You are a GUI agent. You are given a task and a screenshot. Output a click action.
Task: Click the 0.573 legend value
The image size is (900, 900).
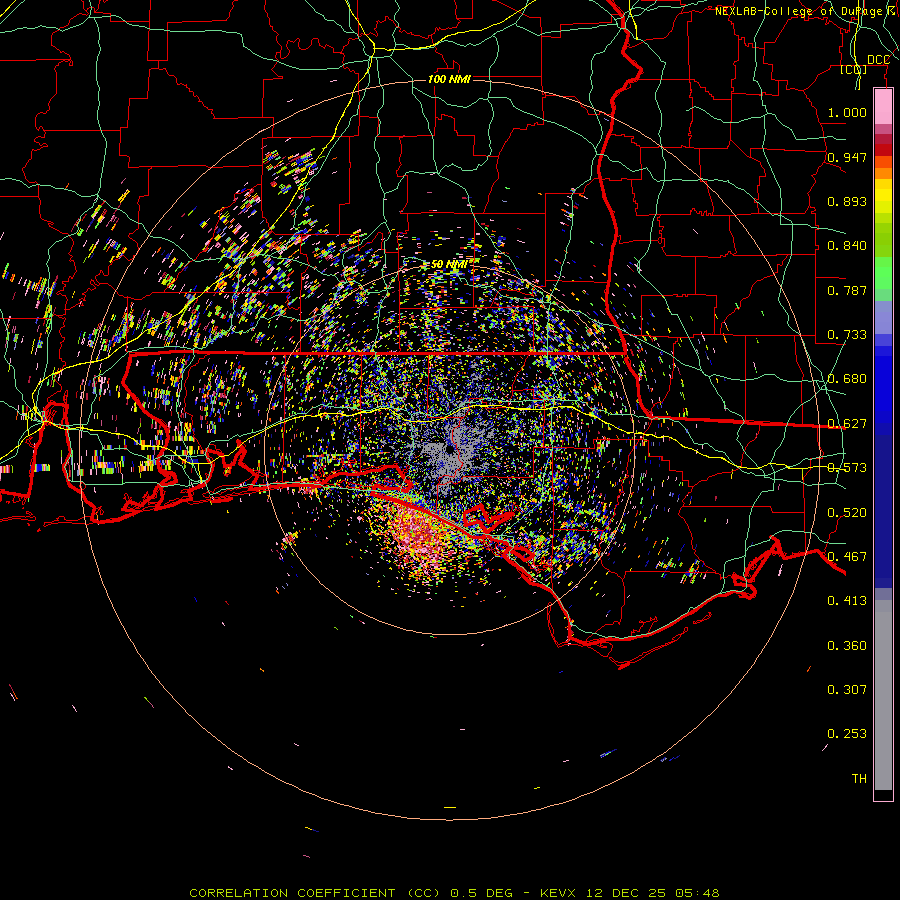[x=847, y=468]
